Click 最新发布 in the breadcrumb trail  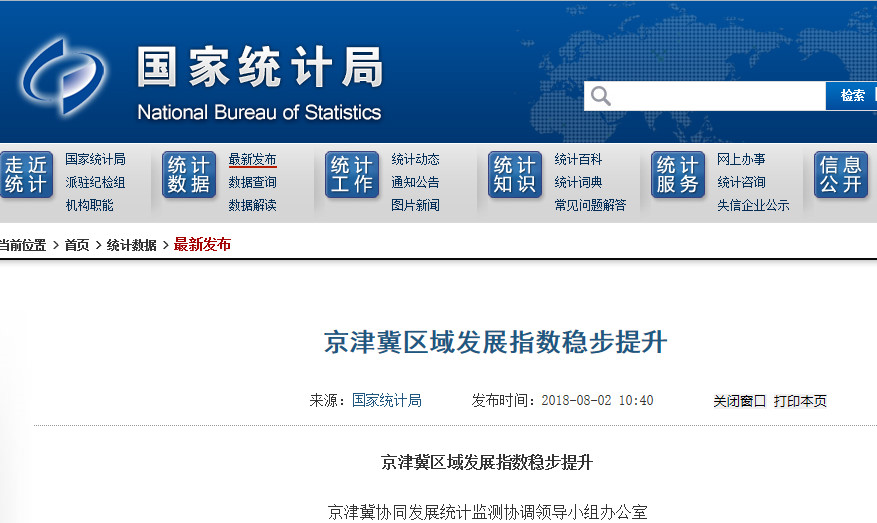[x=202, y=244]
